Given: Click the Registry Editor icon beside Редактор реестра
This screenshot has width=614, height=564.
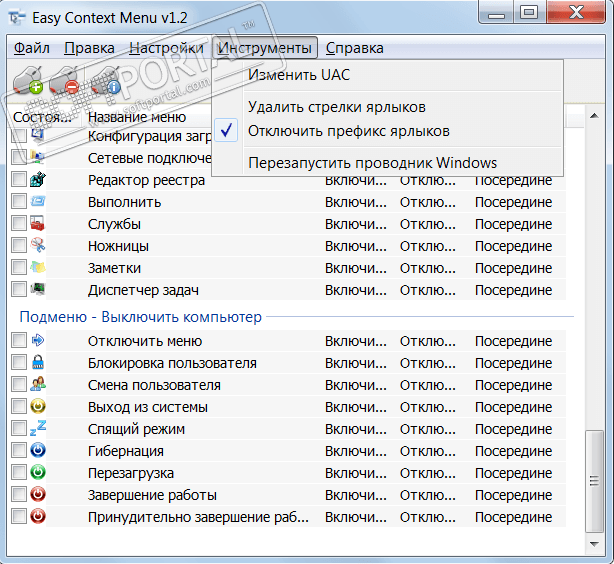Looking at the screenshot, I should click(x=38, y=179).
